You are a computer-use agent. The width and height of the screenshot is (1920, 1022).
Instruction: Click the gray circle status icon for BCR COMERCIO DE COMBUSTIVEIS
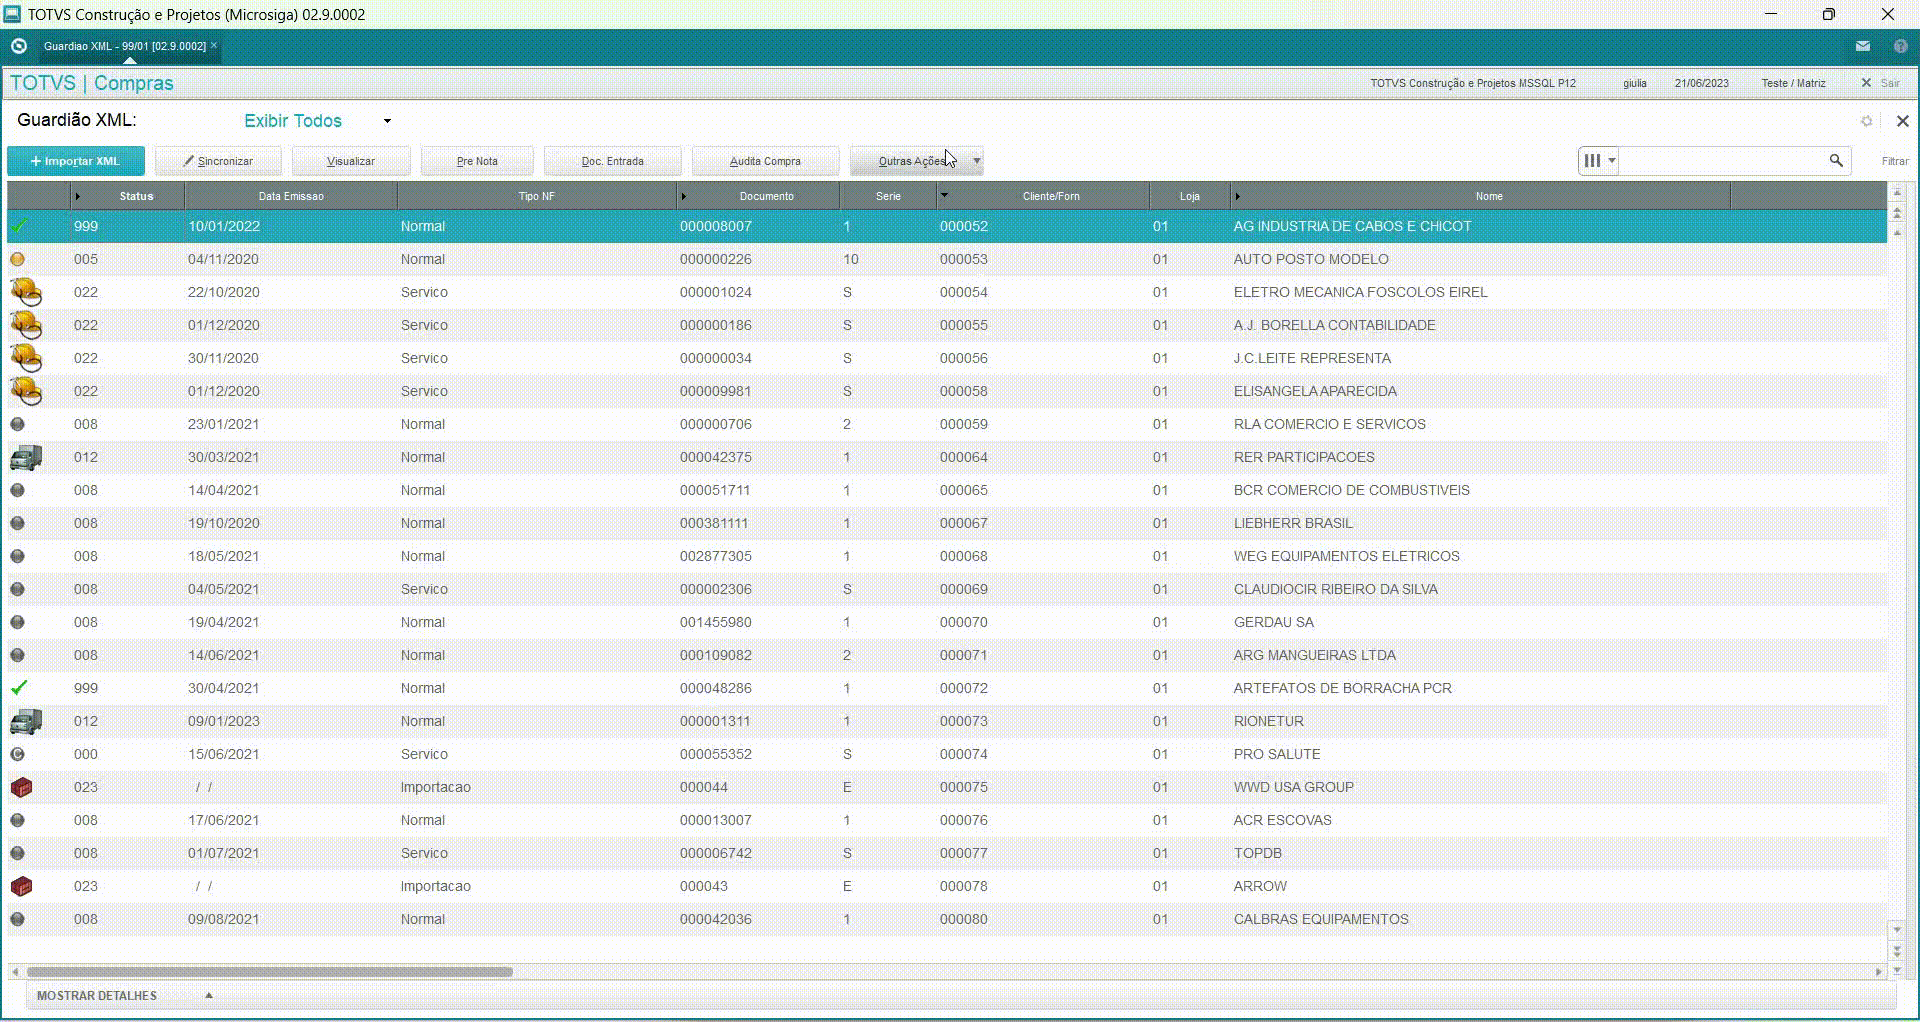[17, 490]
